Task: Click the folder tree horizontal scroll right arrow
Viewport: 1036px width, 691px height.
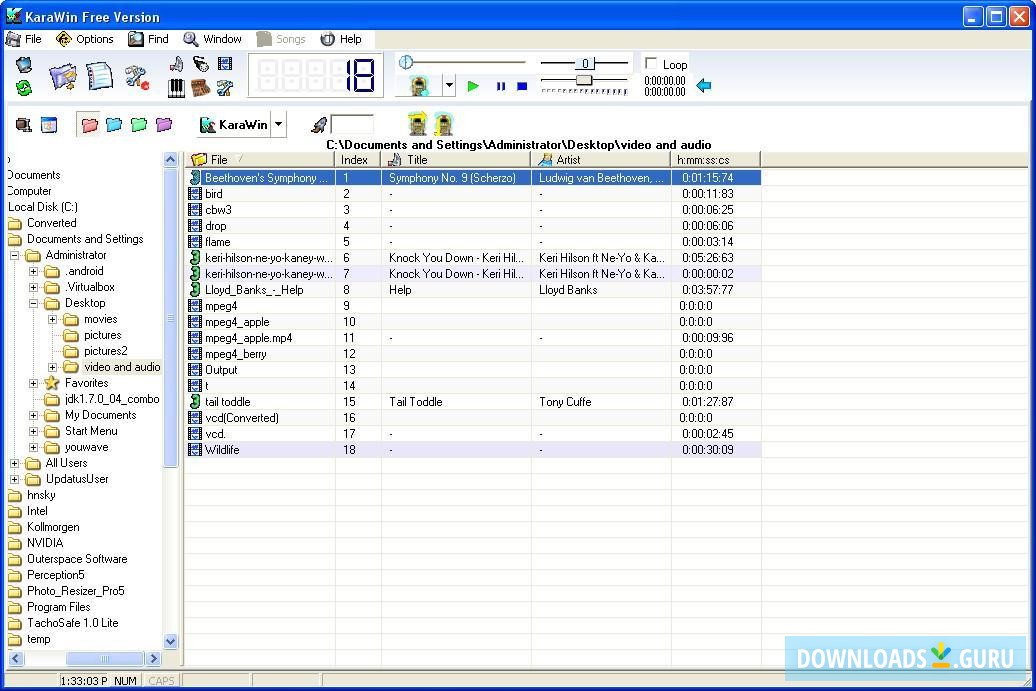Action: click(153, 658)
